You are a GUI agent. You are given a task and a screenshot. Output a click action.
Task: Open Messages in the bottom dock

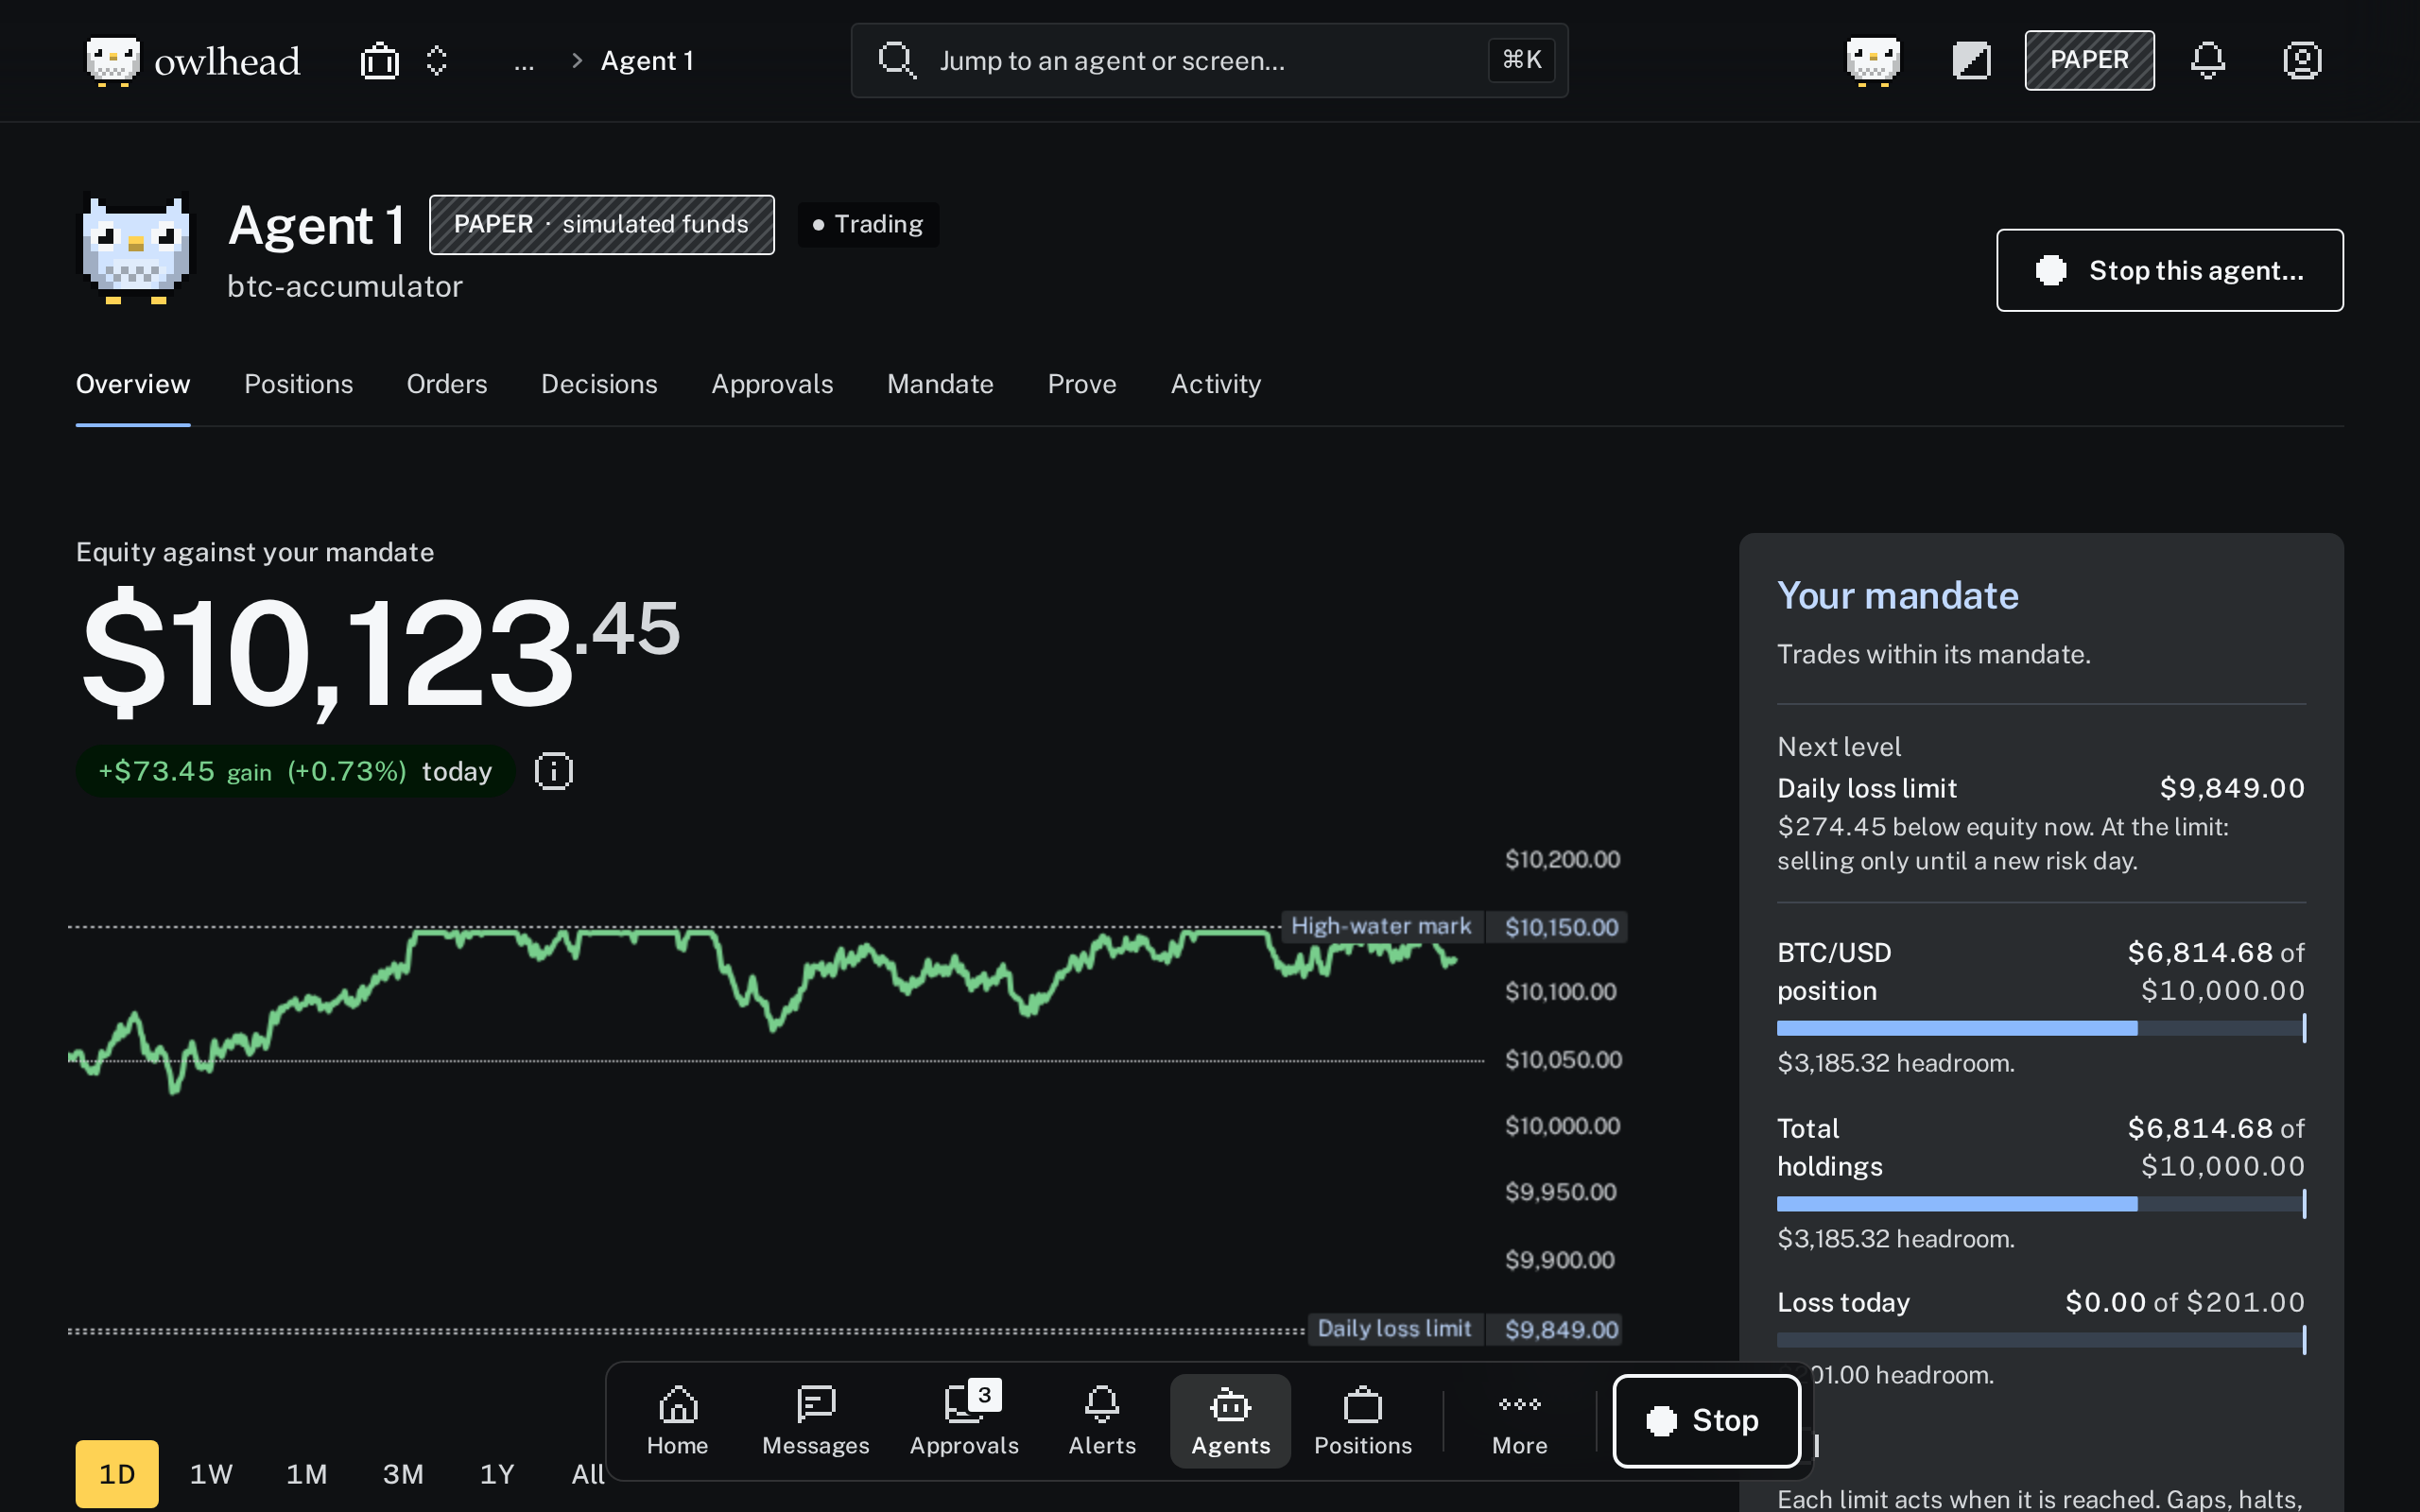coord(815,1420)
